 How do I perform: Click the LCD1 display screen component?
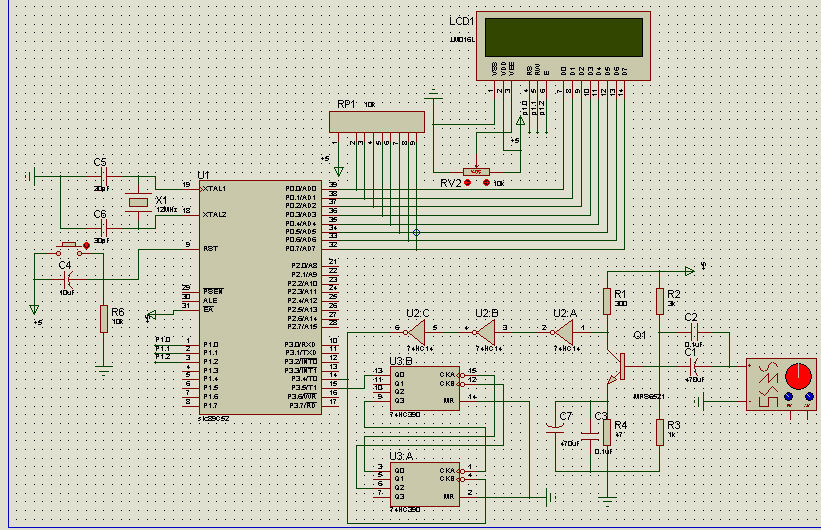click(x=563, y=46)
